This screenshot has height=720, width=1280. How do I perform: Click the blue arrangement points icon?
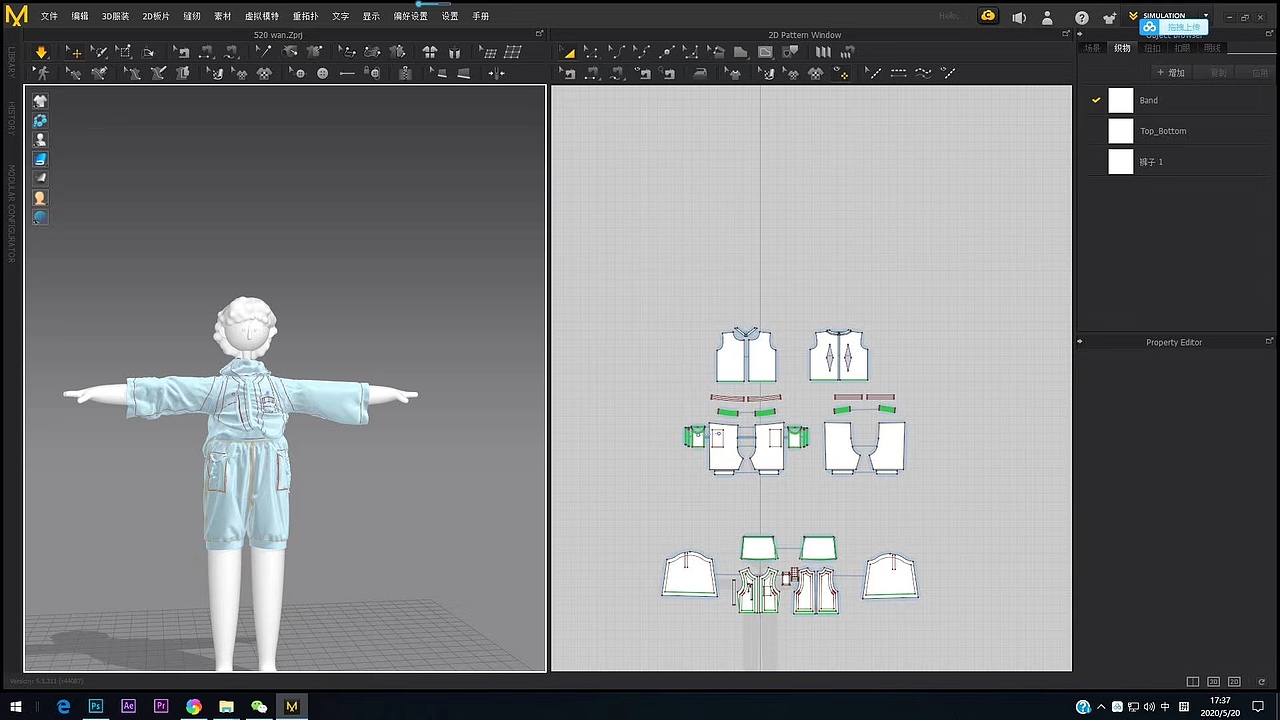click(40, 120)
